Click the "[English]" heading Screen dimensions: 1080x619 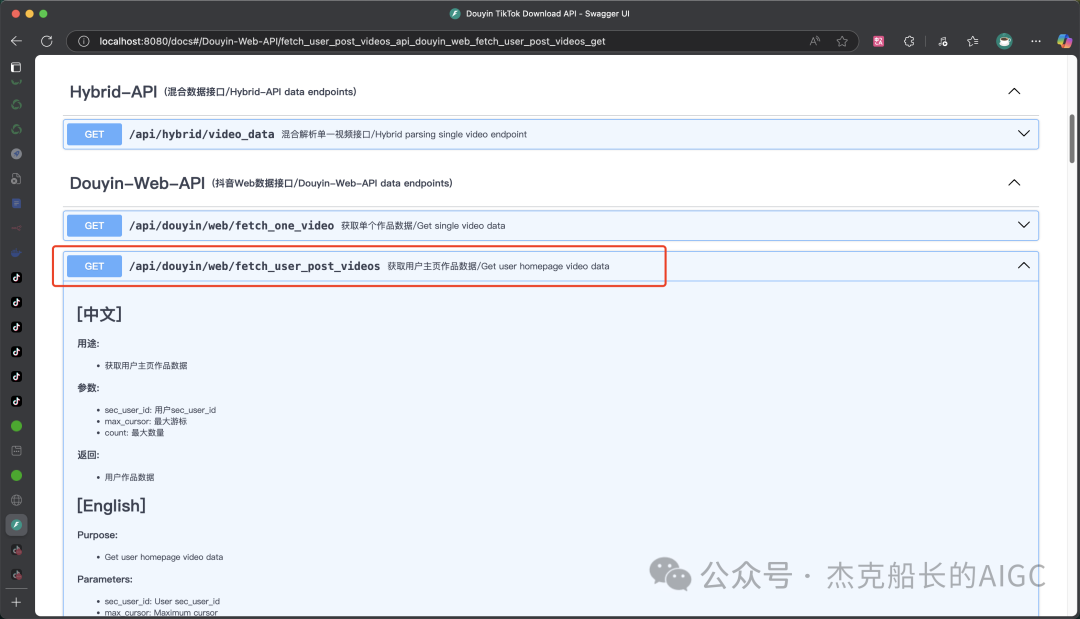pyautogui.click(x=111, y=506)
